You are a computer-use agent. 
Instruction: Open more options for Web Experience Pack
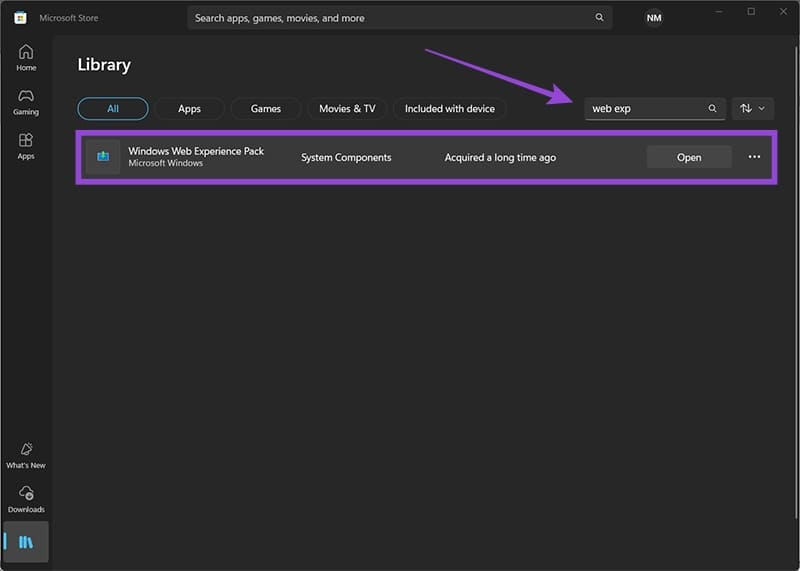point(754,157)
